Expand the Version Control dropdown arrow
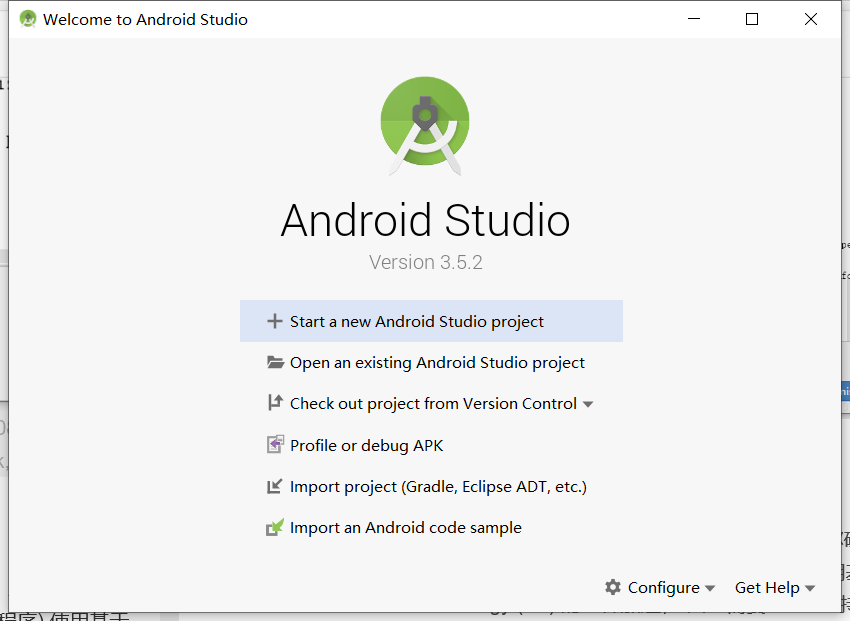This screenshot has height=621, width=850. click(588, 404)
